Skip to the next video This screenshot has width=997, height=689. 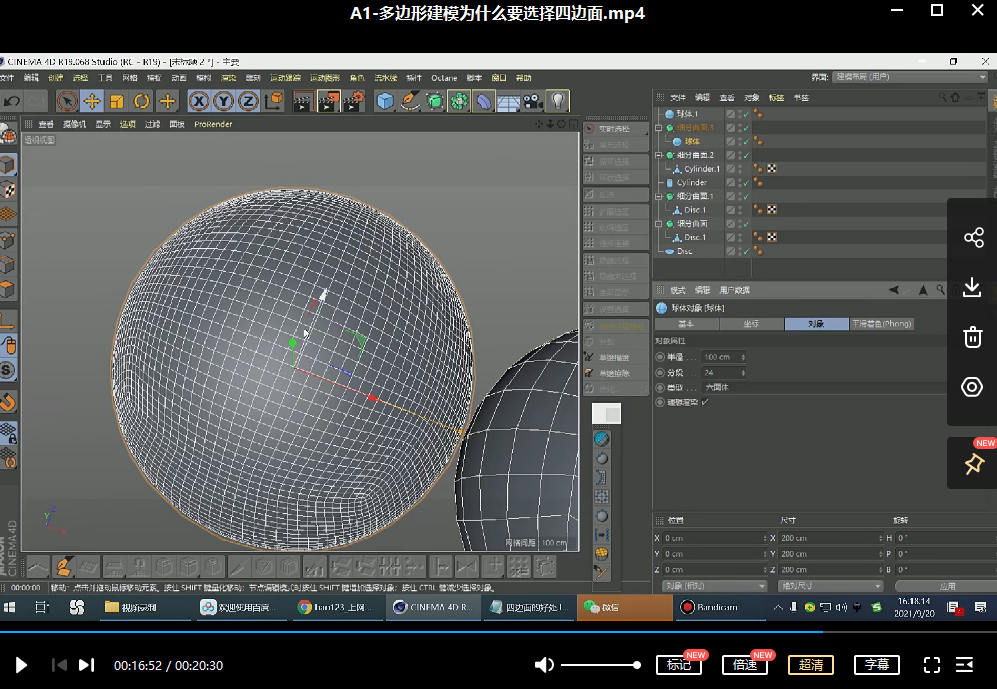[x=87, y=665]
